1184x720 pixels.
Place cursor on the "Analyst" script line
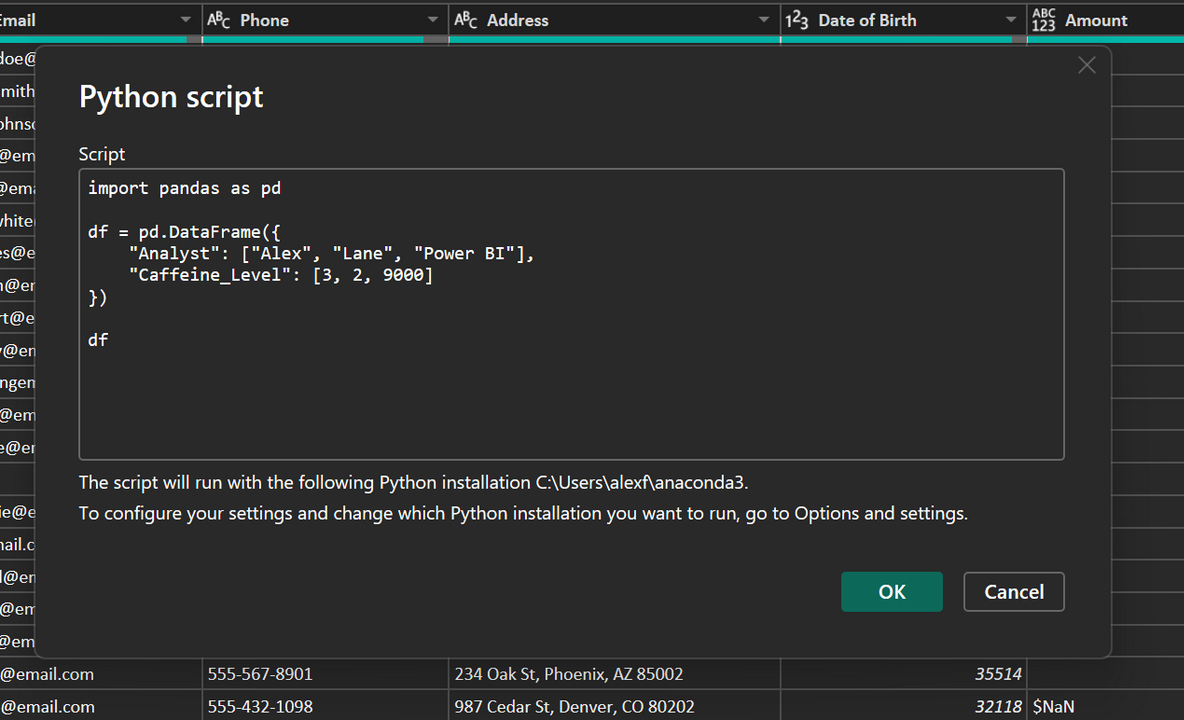[331, 254]
